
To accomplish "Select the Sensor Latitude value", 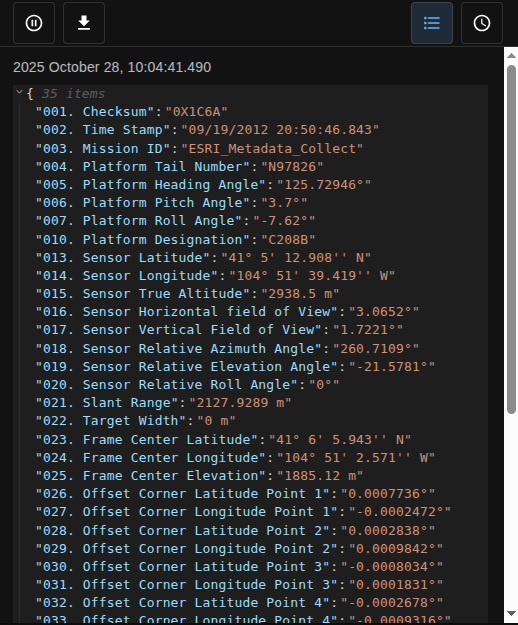I will tap(296, 257).
